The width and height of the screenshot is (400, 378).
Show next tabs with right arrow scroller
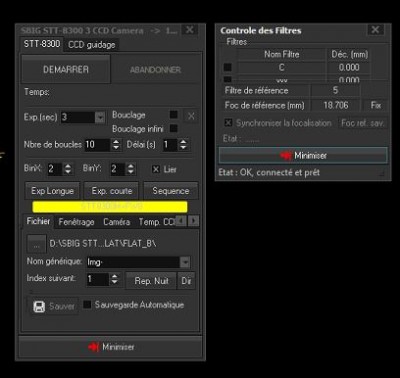click(194, 221)
